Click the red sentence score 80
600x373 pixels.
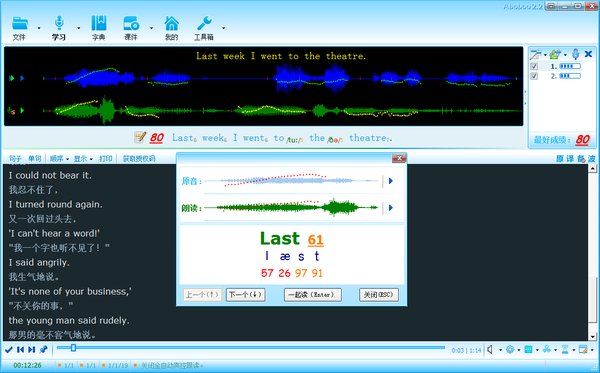tap(157, 138)
